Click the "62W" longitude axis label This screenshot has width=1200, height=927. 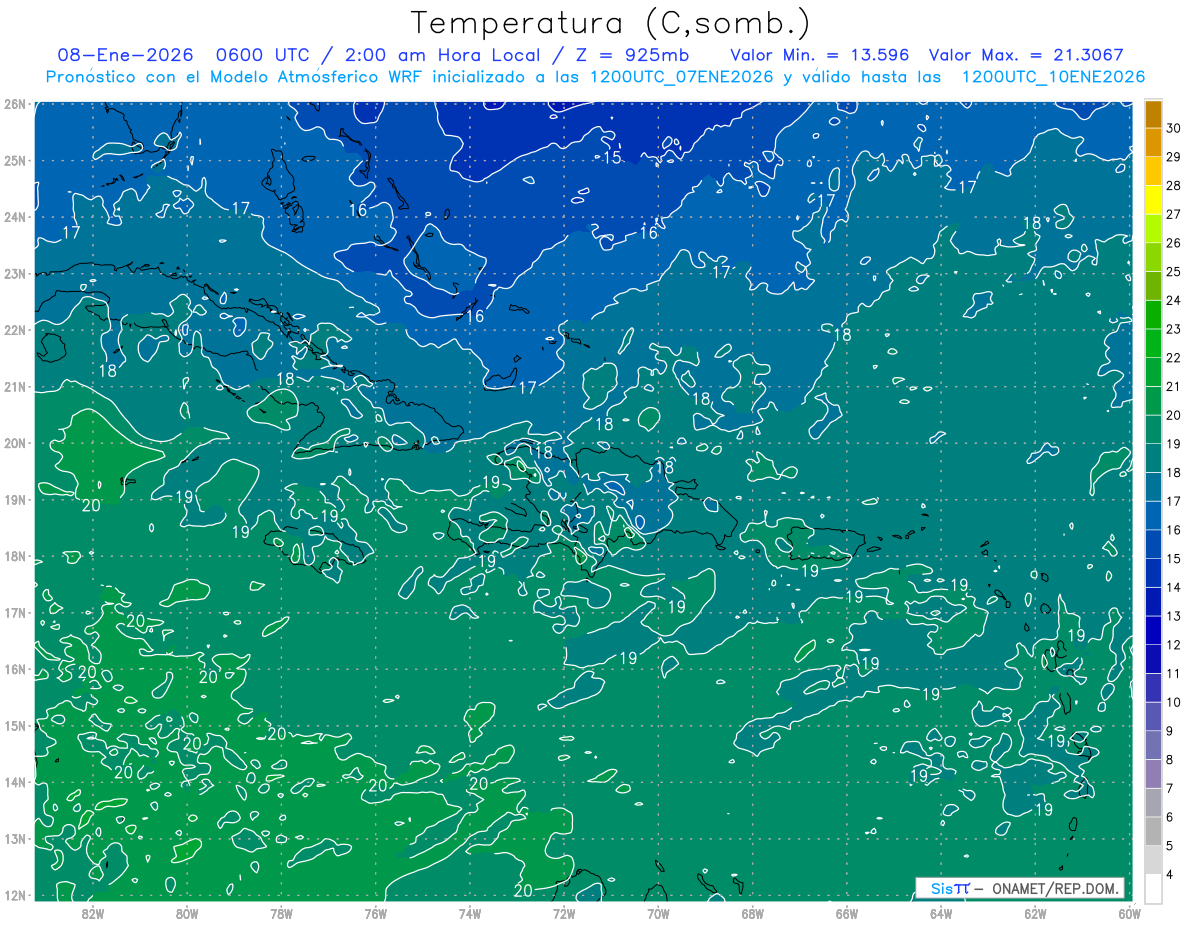click(x=1035, y=913)
